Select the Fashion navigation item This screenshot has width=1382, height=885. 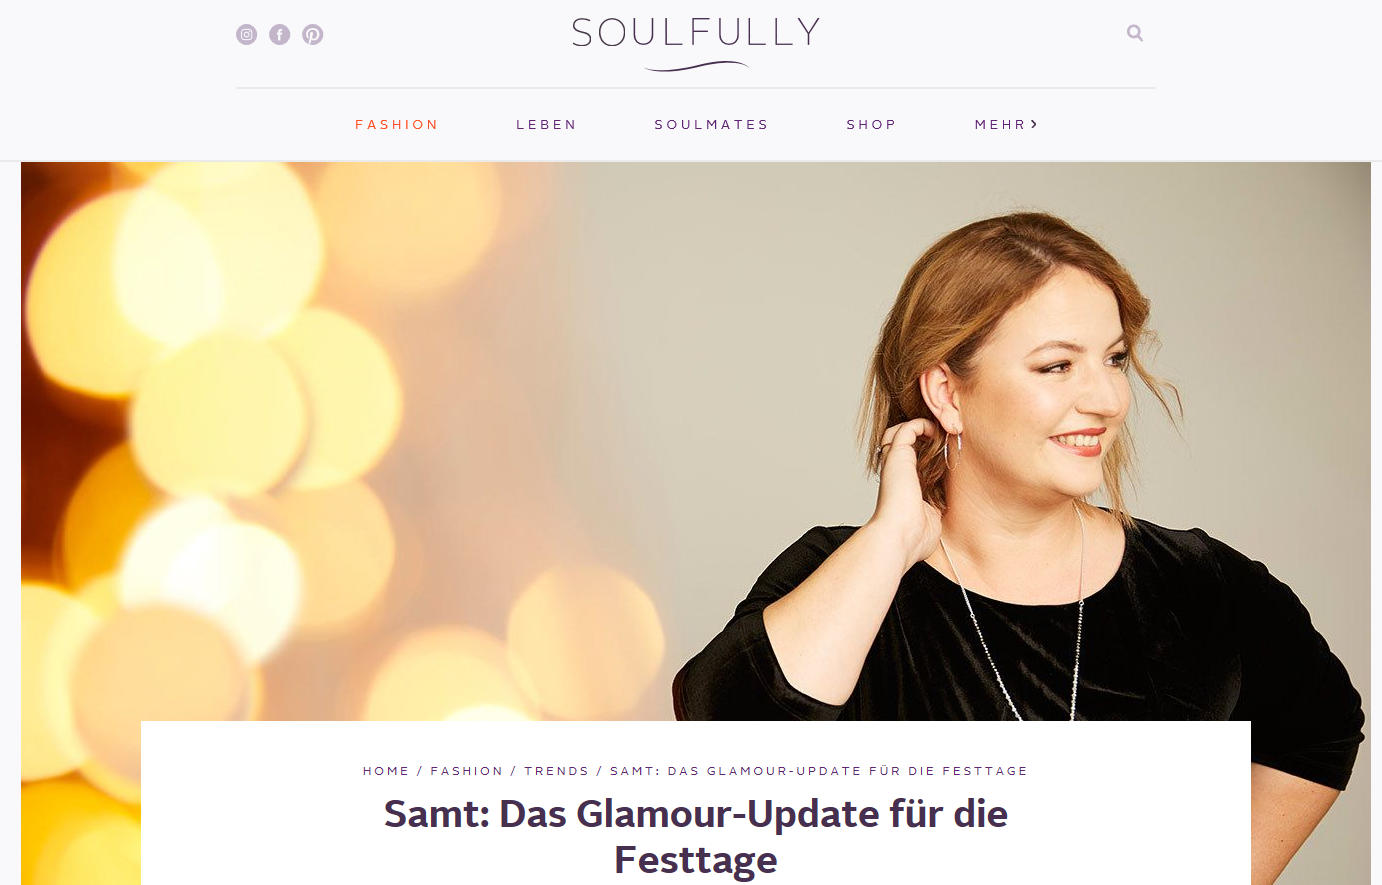click(x=397, y=125)
